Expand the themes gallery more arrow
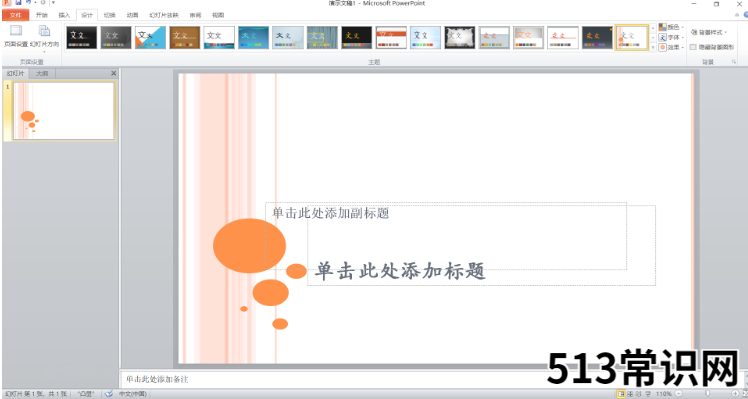This screenshot has height=399, width=748. [653, 47]
